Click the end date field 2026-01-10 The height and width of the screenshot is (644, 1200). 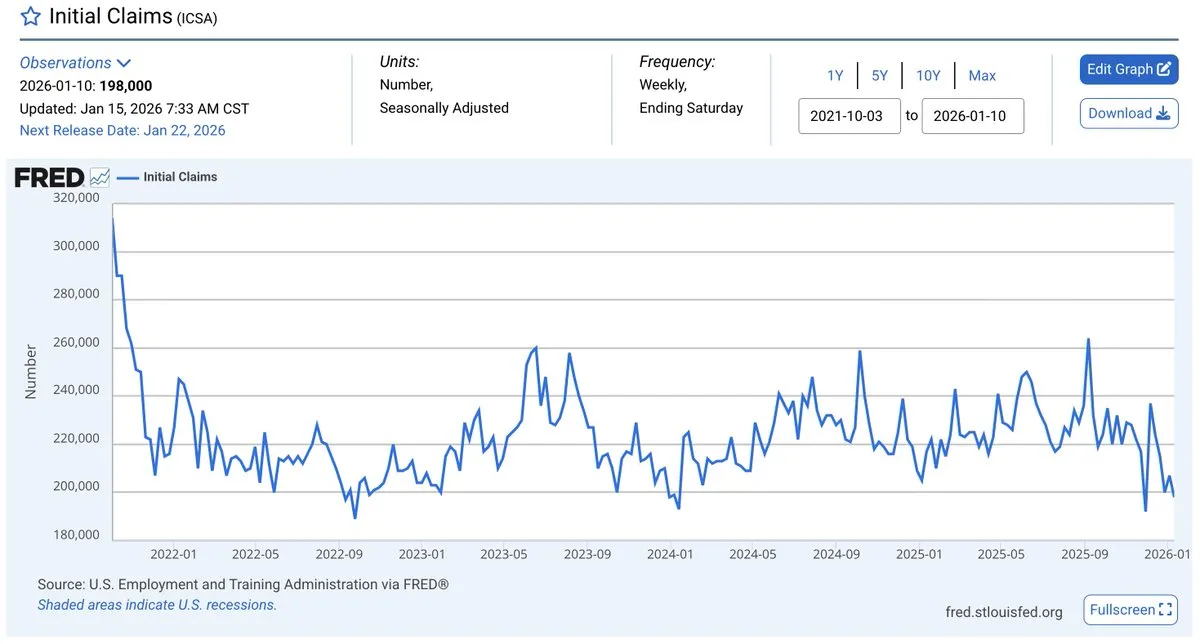pos(972,116)
